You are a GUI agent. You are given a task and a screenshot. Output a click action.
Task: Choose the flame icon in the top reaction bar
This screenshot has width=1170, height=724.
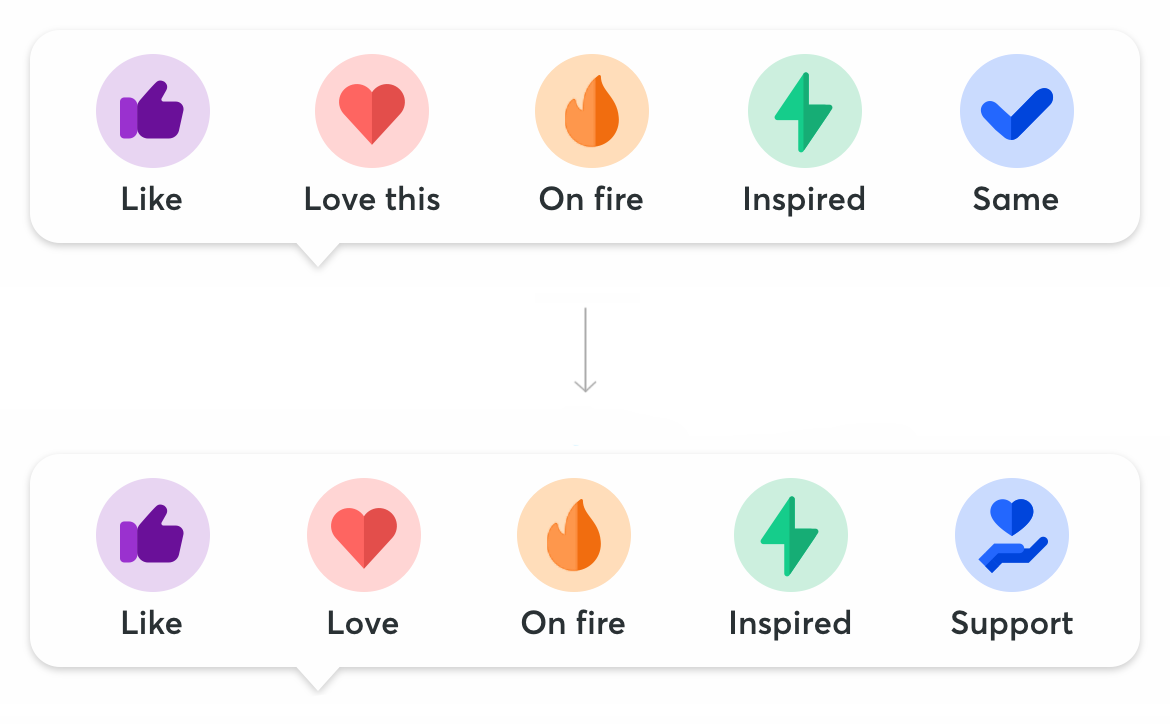(x=592, y=111)
